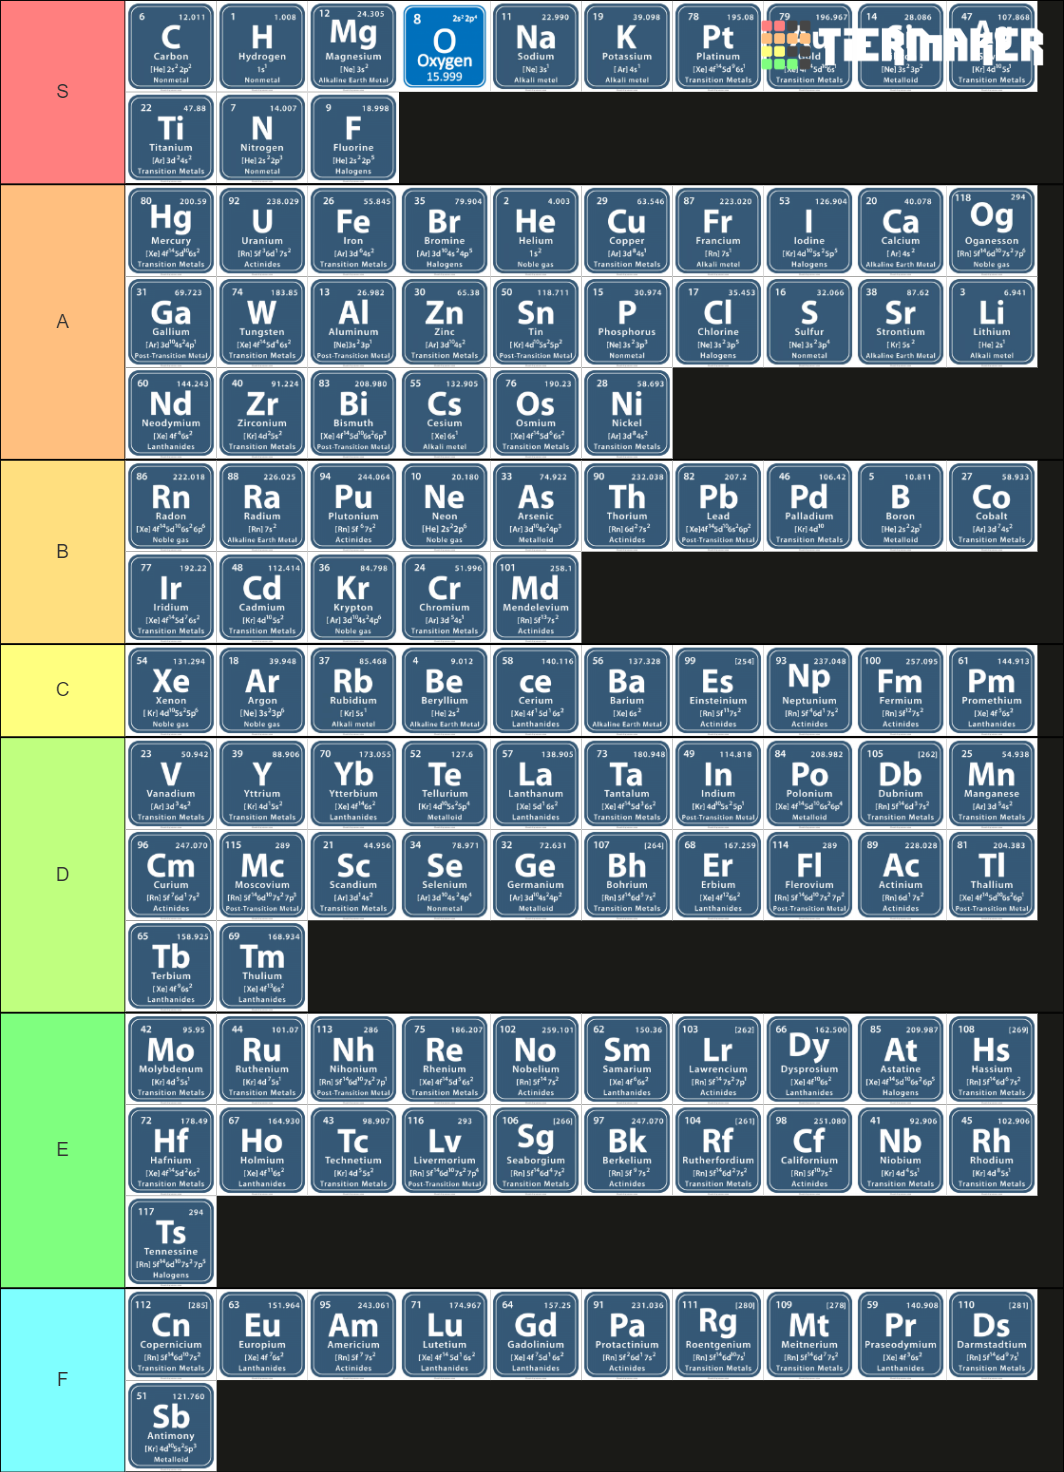Click the Tennessine tile in E tier

pos(170,1240)
